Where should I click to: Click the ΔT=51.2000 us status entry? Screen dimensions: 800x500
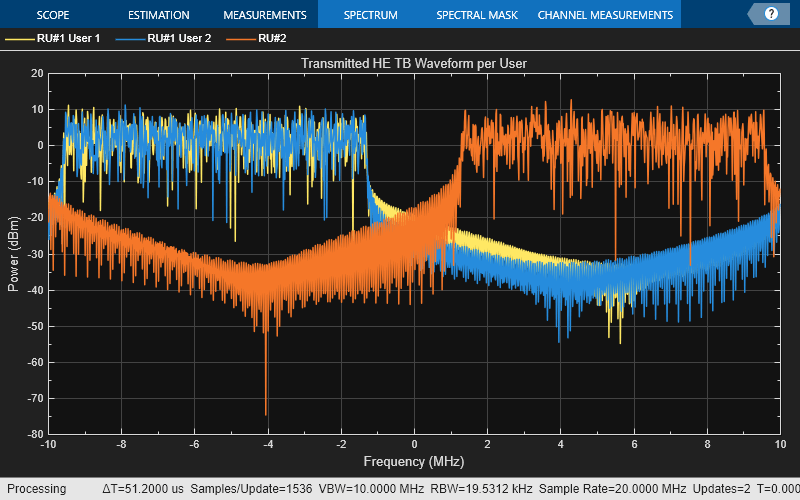143,489
